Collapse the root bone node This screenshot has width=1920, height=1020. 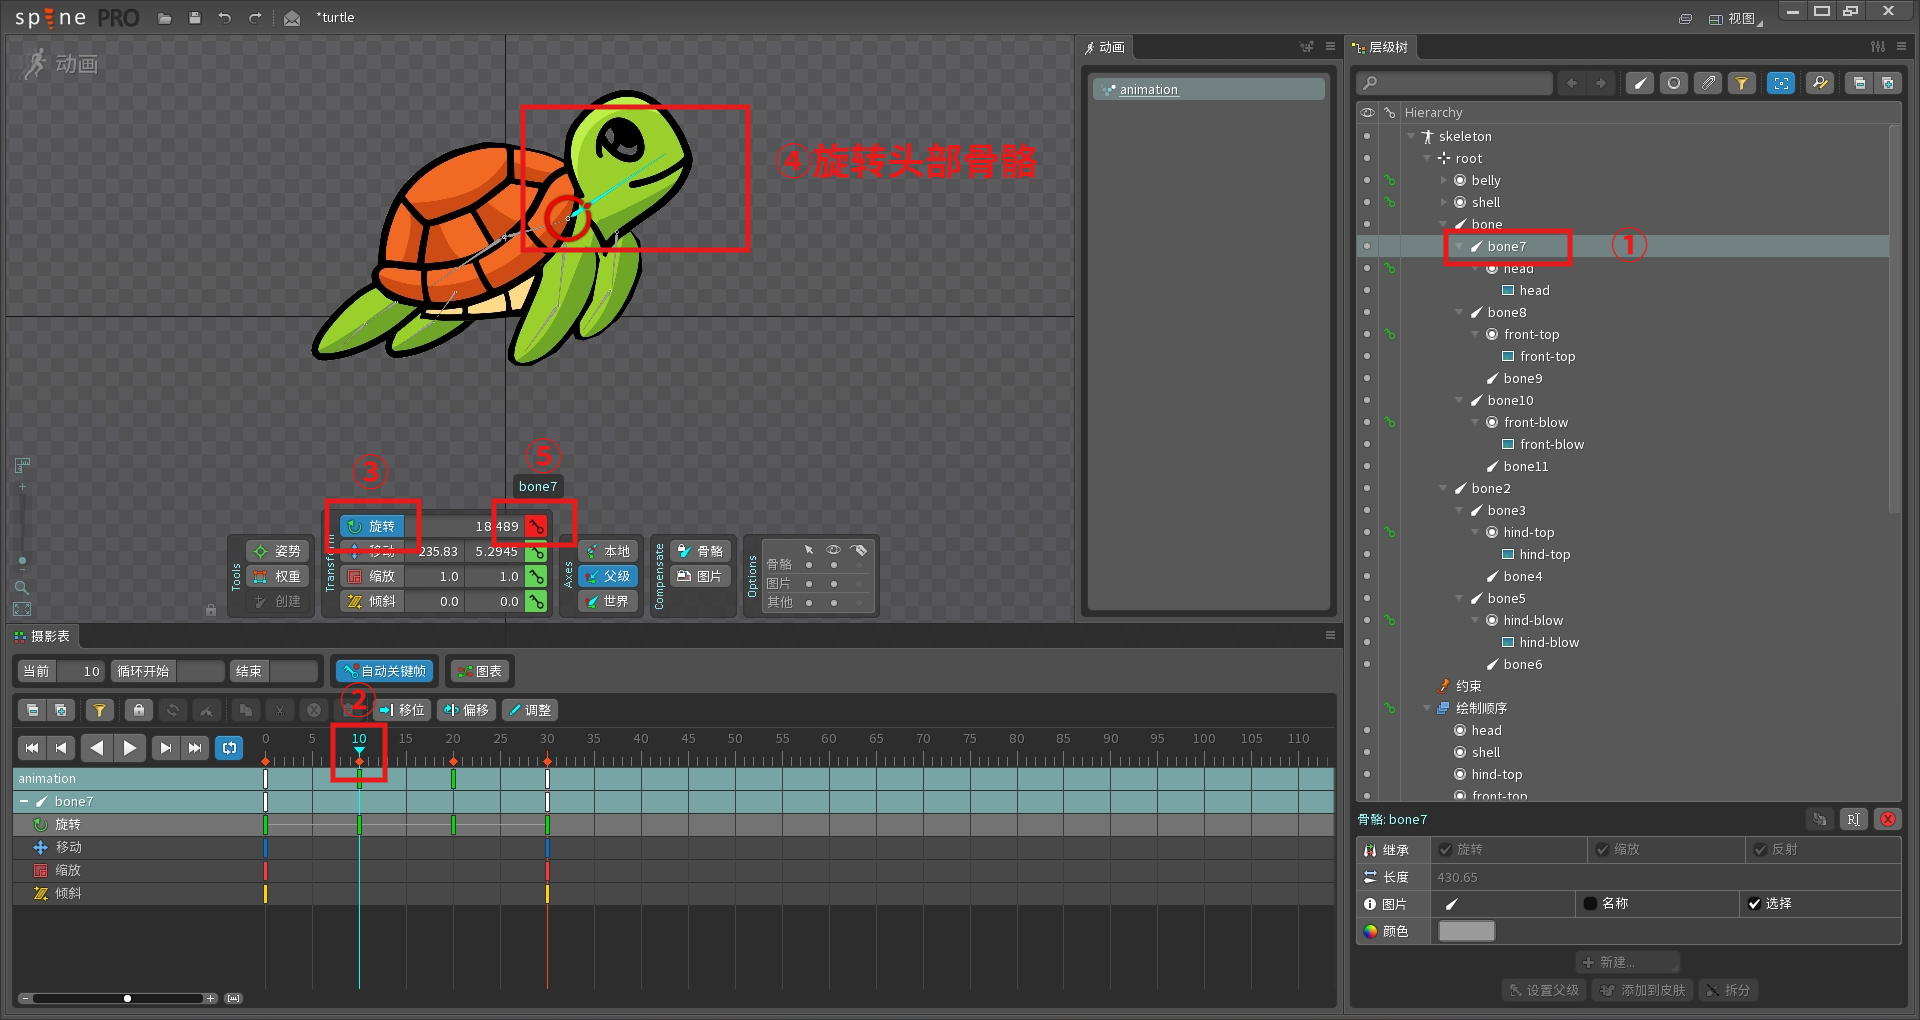(x=1427, y=158)
